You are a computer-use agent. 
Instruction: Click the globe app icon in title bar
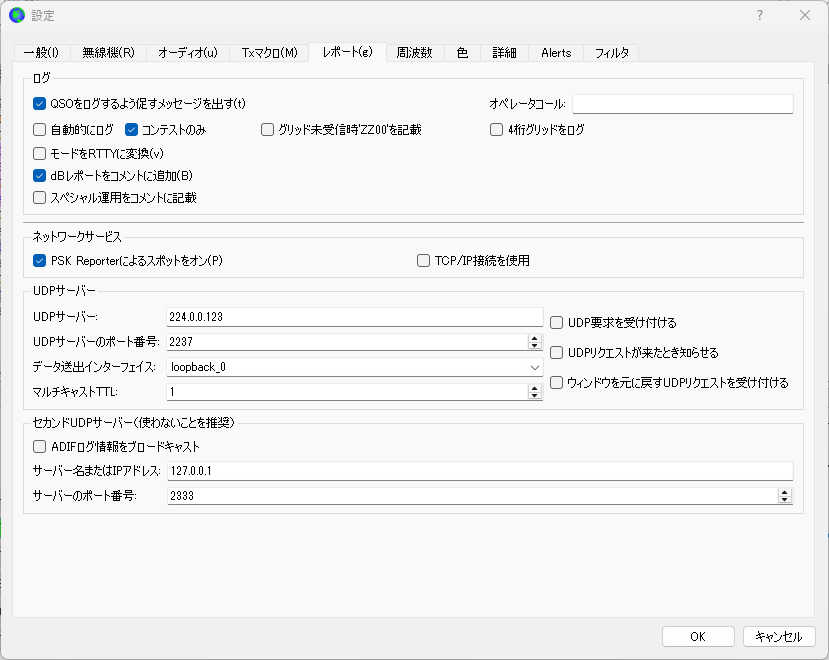17,15
